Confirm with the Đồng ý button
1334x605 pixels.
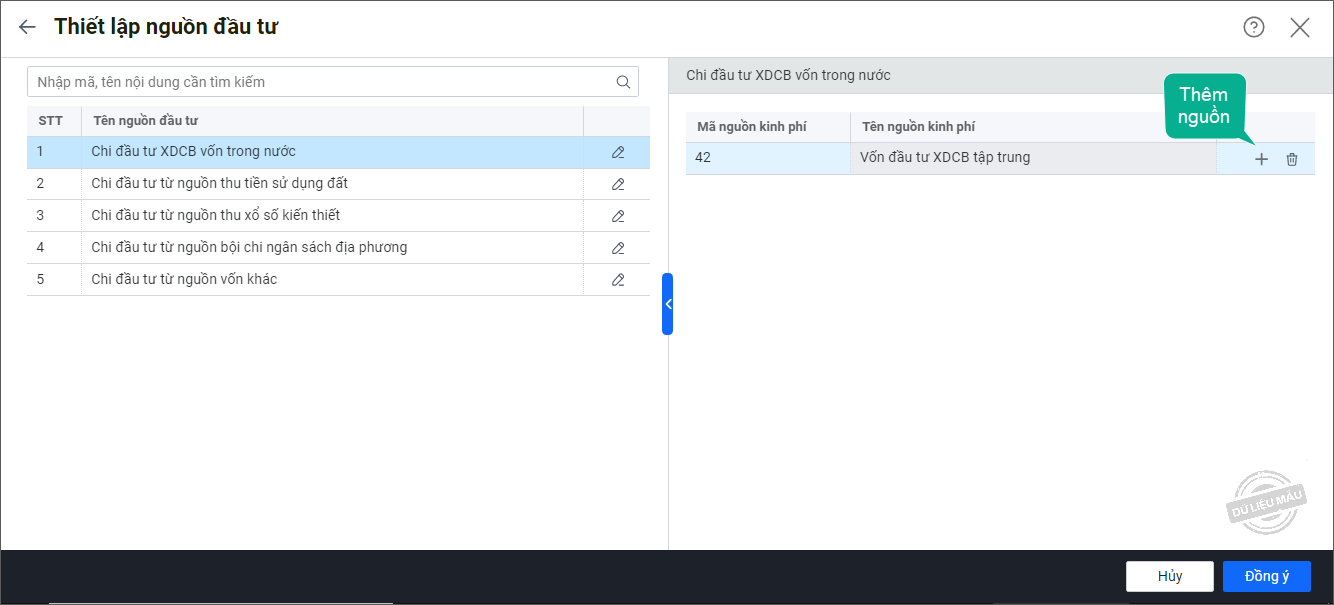click(1266, 576)
